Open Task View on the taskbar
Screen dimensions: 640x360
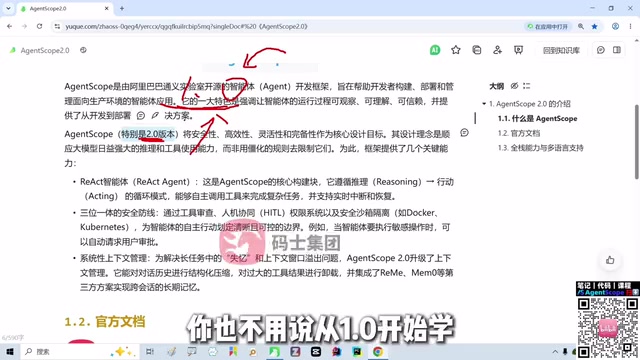(150, 352)
